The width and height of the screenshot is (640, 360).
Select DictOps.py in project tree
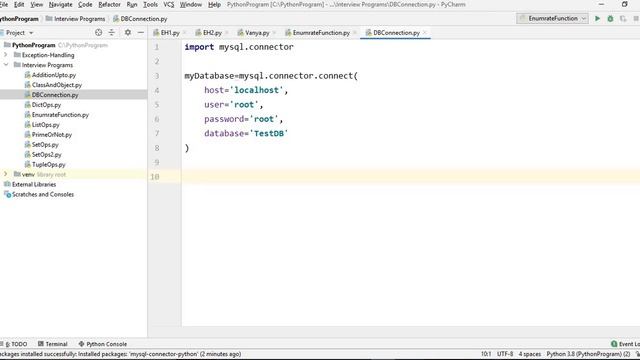(46, 105)
